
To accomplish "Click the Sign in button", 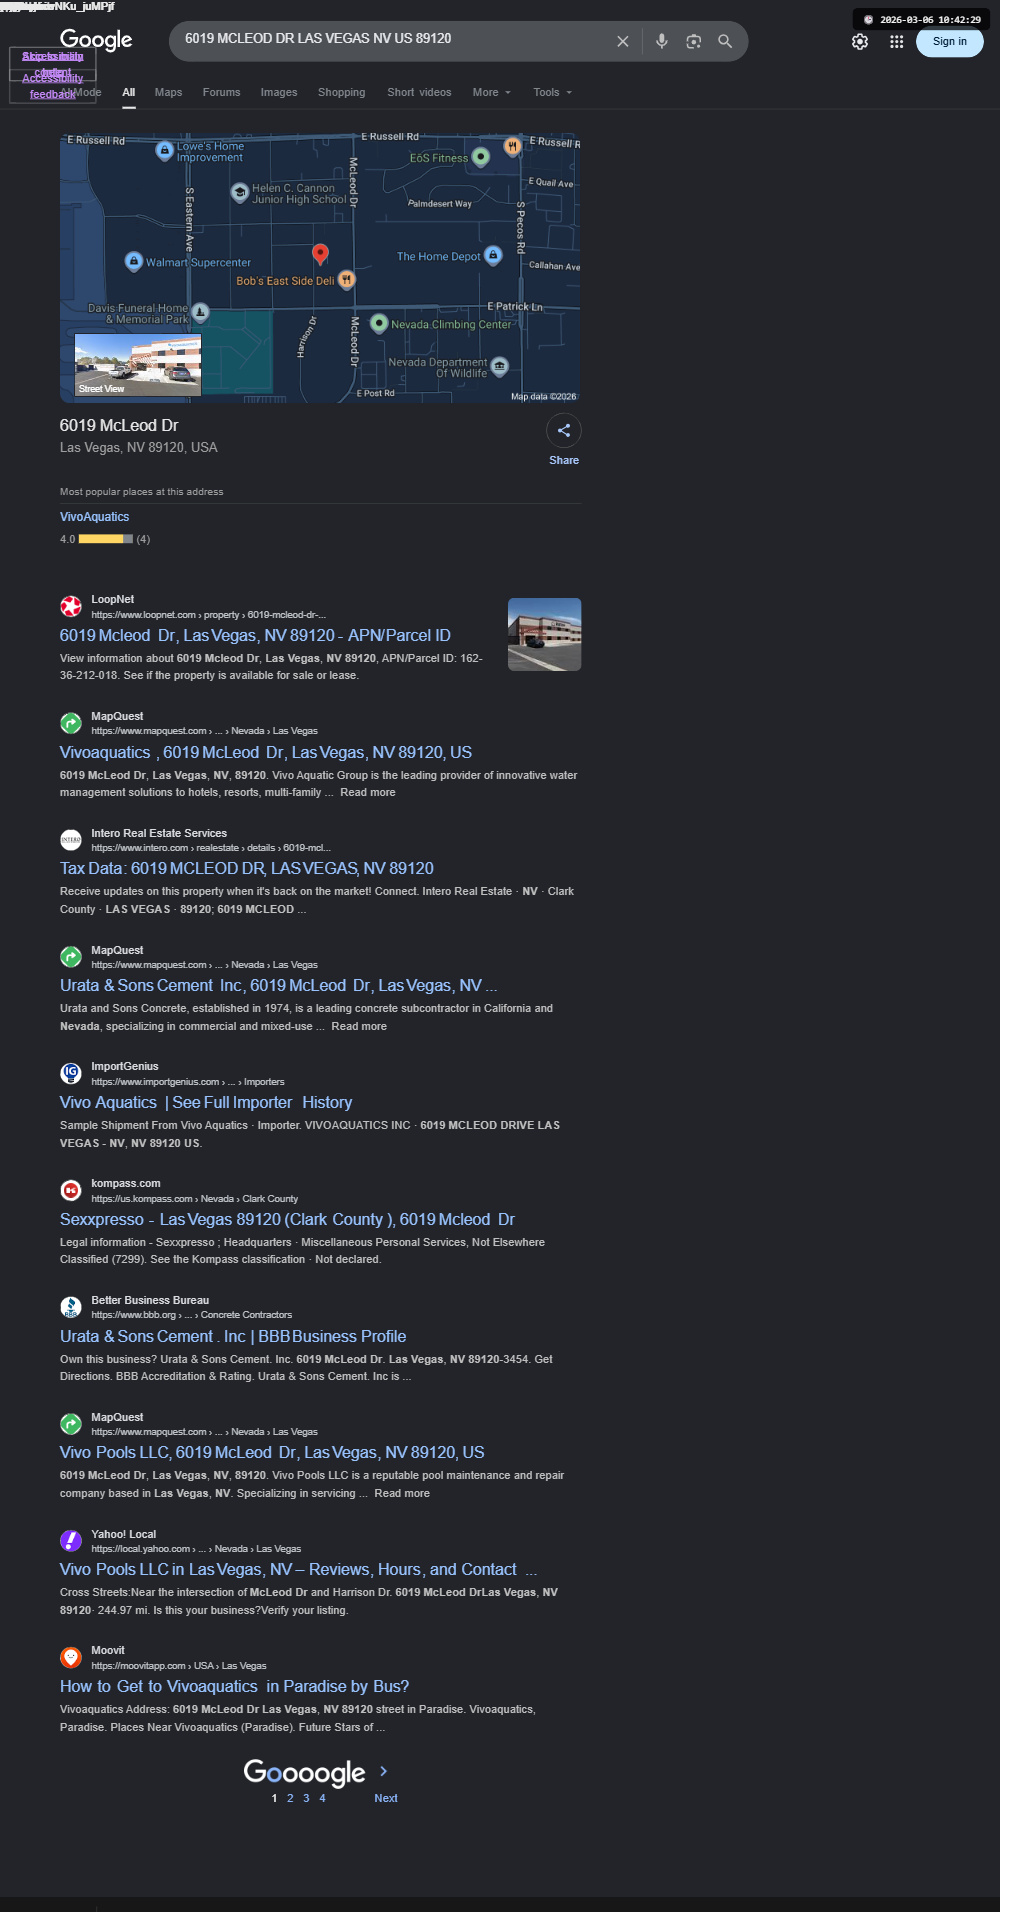I will [950, 42].
